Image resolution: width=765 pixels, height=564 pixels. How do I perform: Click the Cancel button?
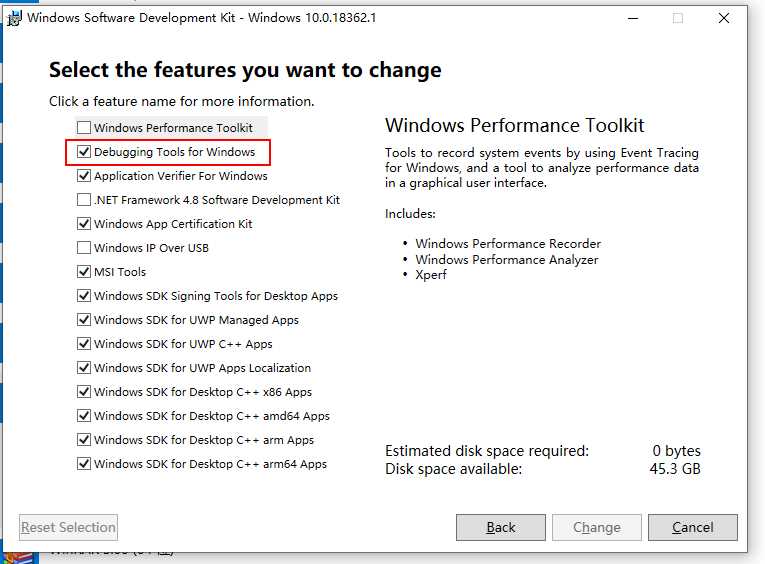click(692, 527)
